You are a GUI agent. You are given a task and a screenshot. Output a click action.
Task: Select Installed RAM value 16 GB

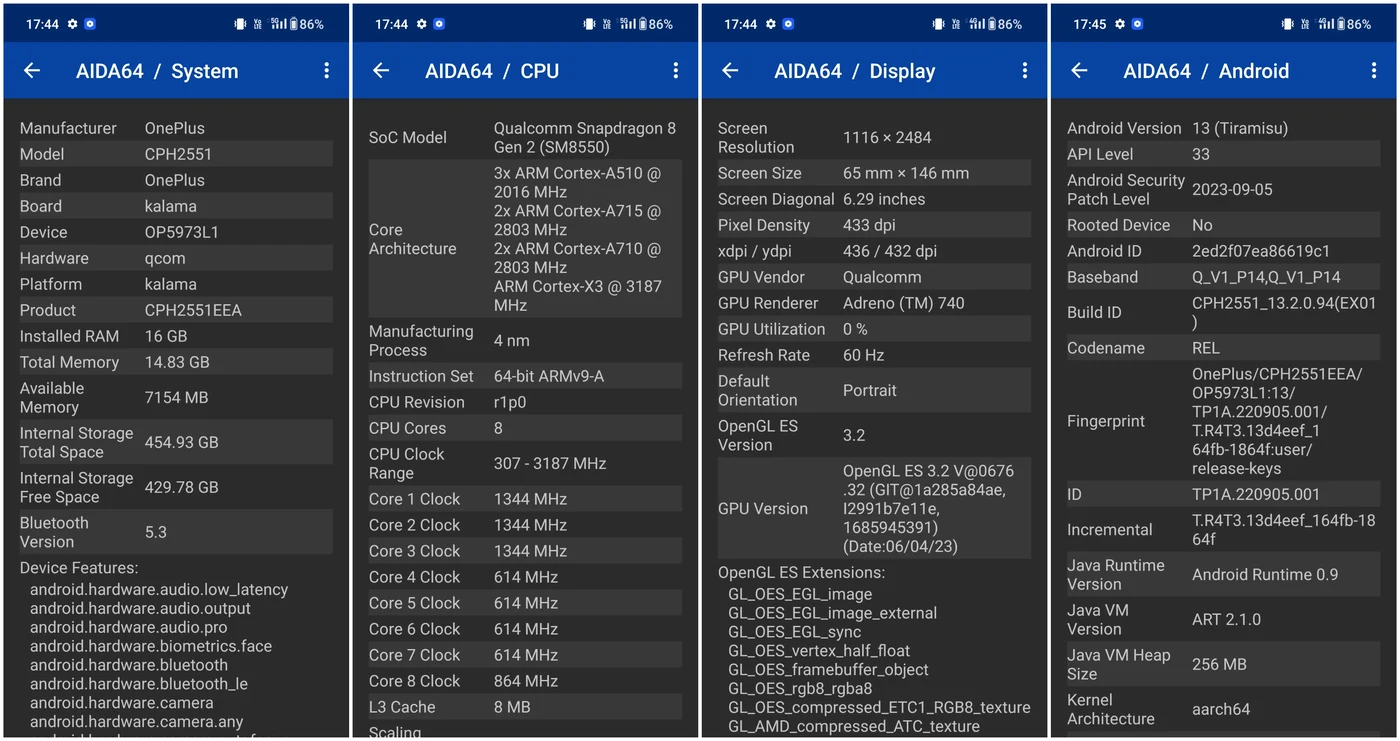(x=166, y=336)
